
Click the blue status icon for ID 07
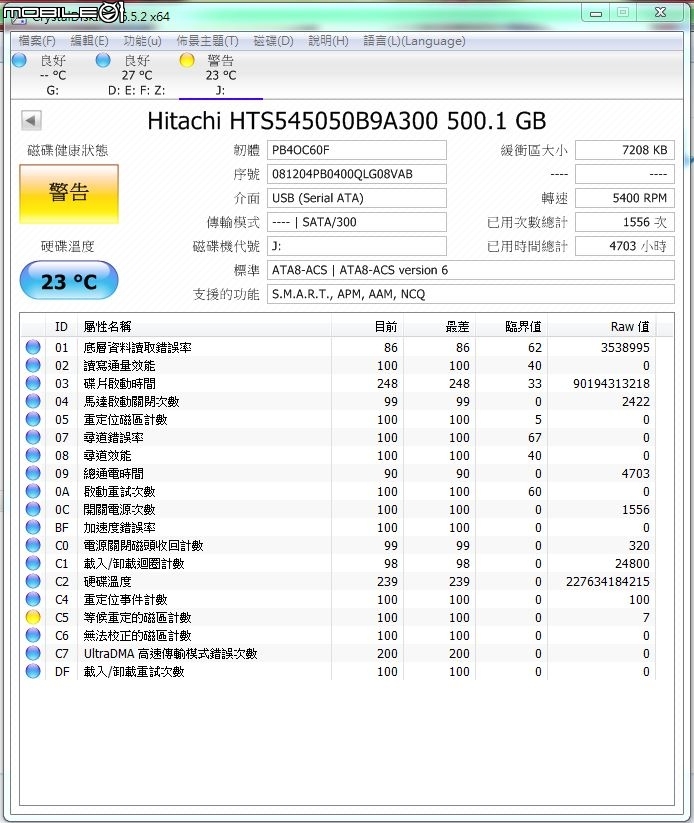(33, 437)
